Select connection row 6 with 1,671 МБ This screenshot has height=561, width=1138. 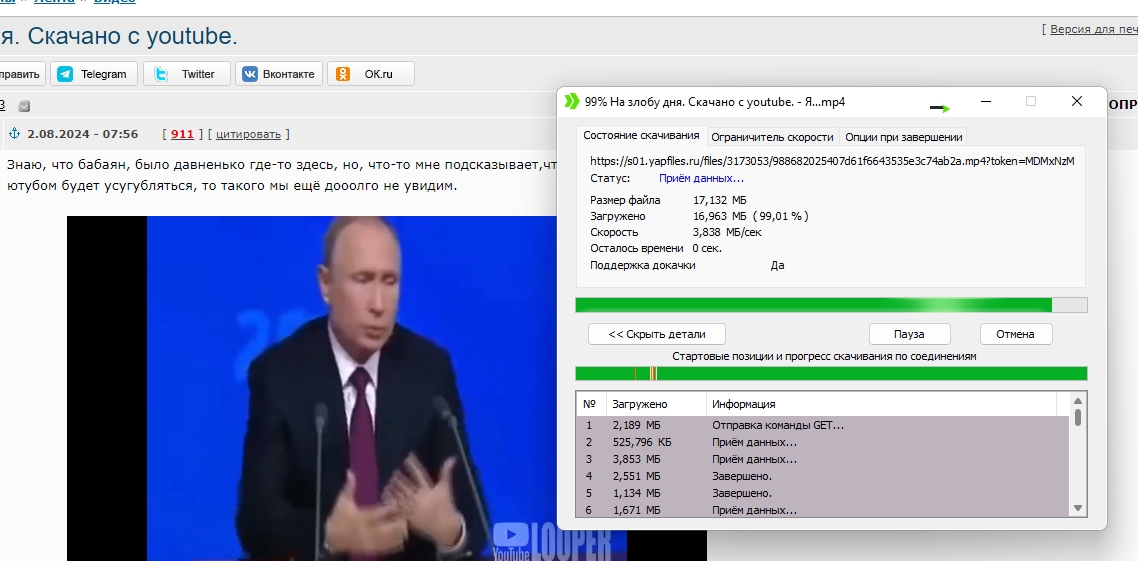pos(823,510)
